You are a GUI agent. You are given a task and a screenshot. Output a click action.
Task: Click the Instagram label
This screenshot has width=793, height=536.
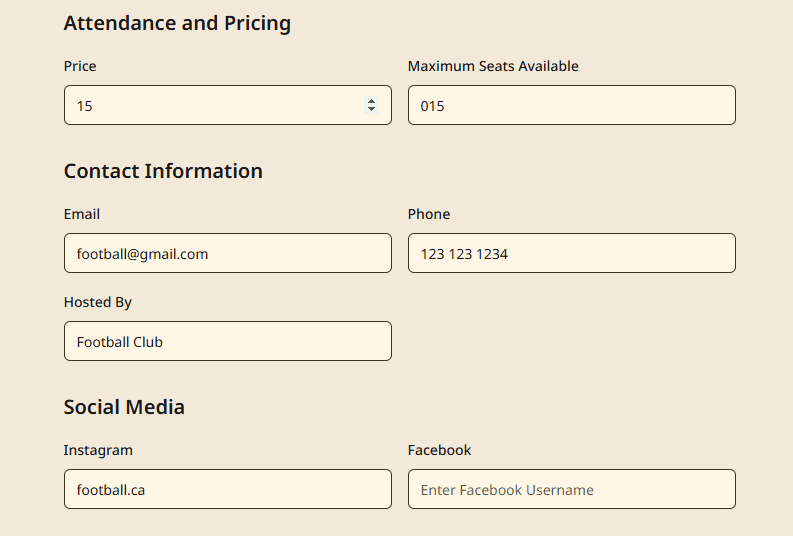(x=98, y=450)
